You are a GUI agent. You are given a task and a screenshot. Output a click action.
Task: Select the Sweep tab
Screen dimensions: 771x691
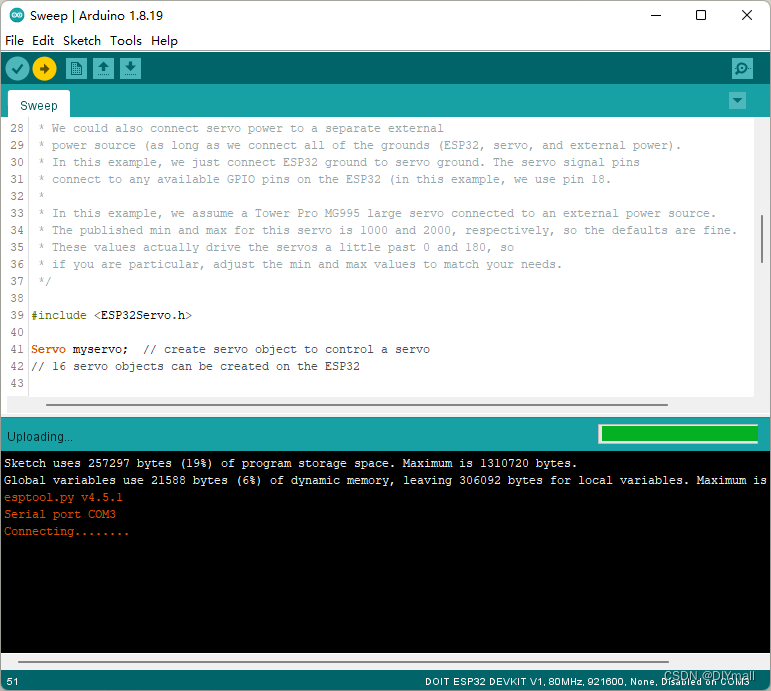39,105
